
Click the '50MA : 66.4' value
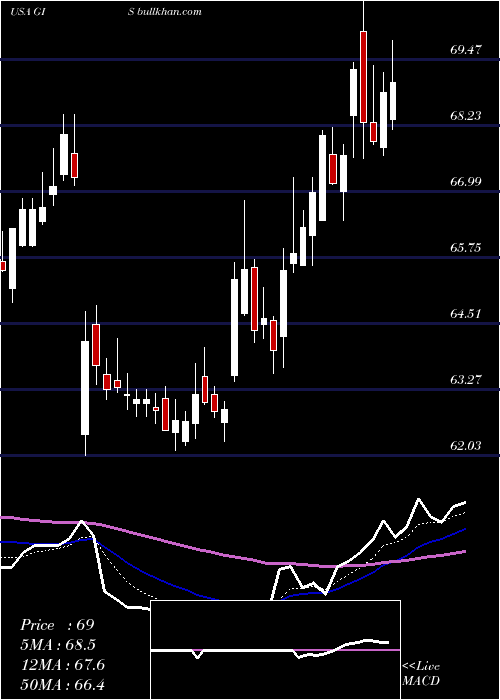click(x=62, y=684)
